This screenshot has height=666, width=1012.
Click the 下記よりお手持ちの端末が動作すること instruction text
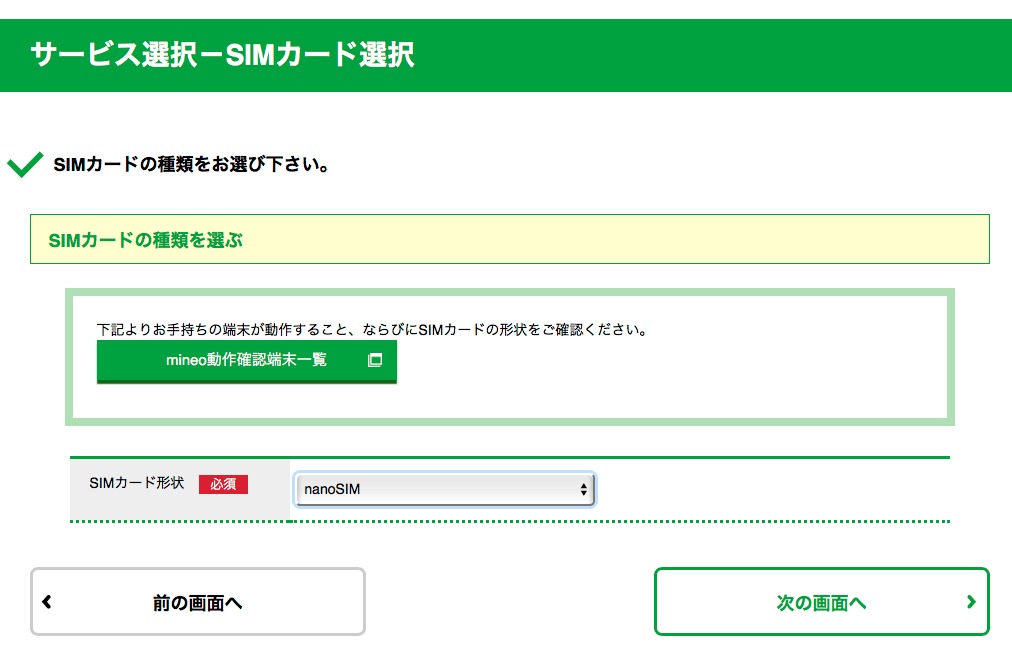(372, 330)
